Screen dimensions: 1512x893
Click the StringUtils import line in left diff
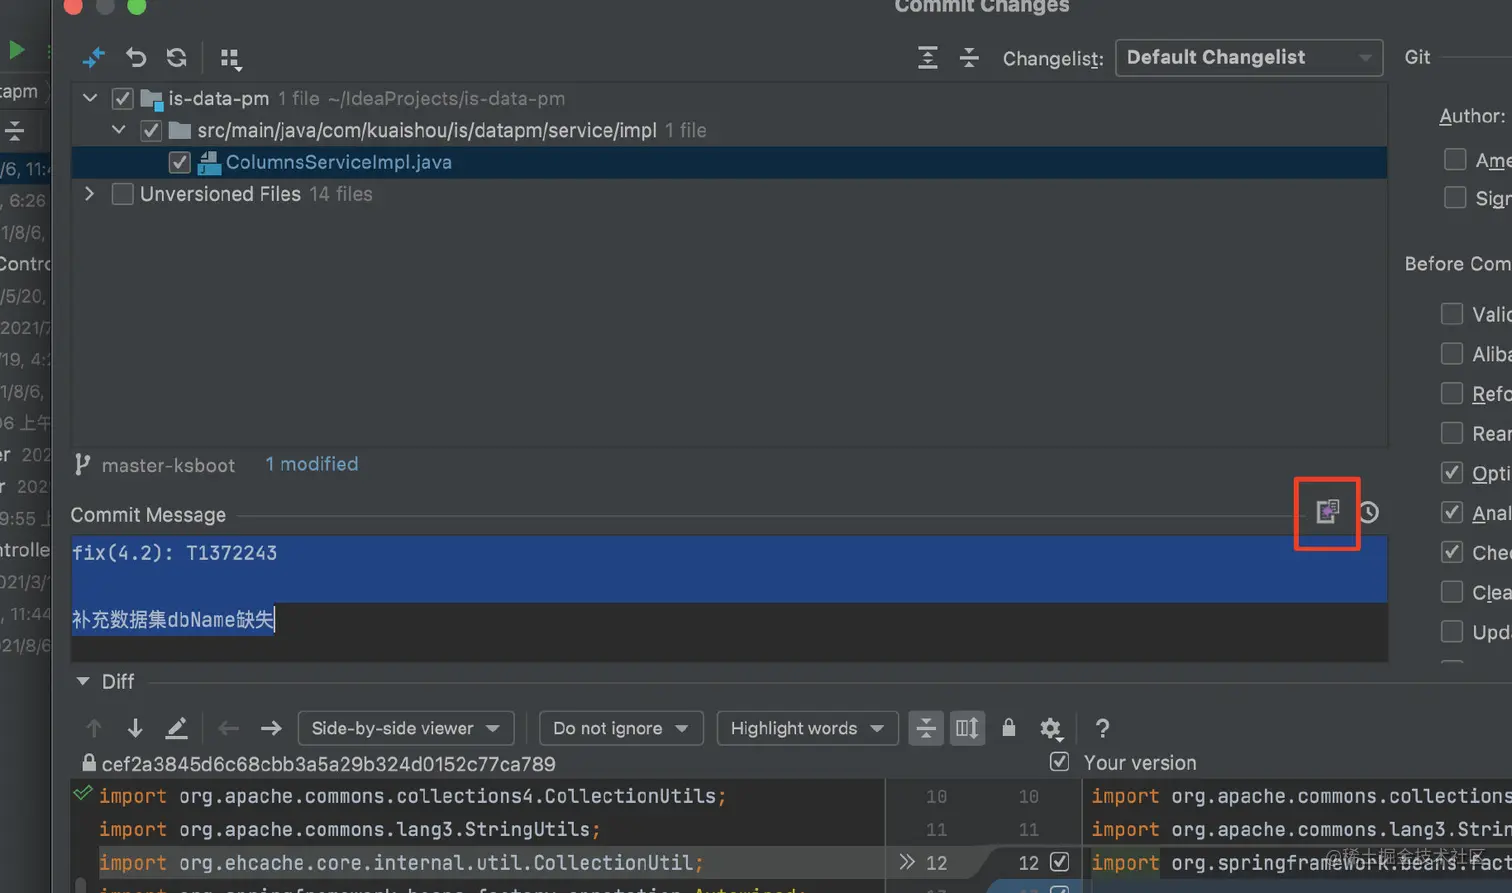click(350, 829)
